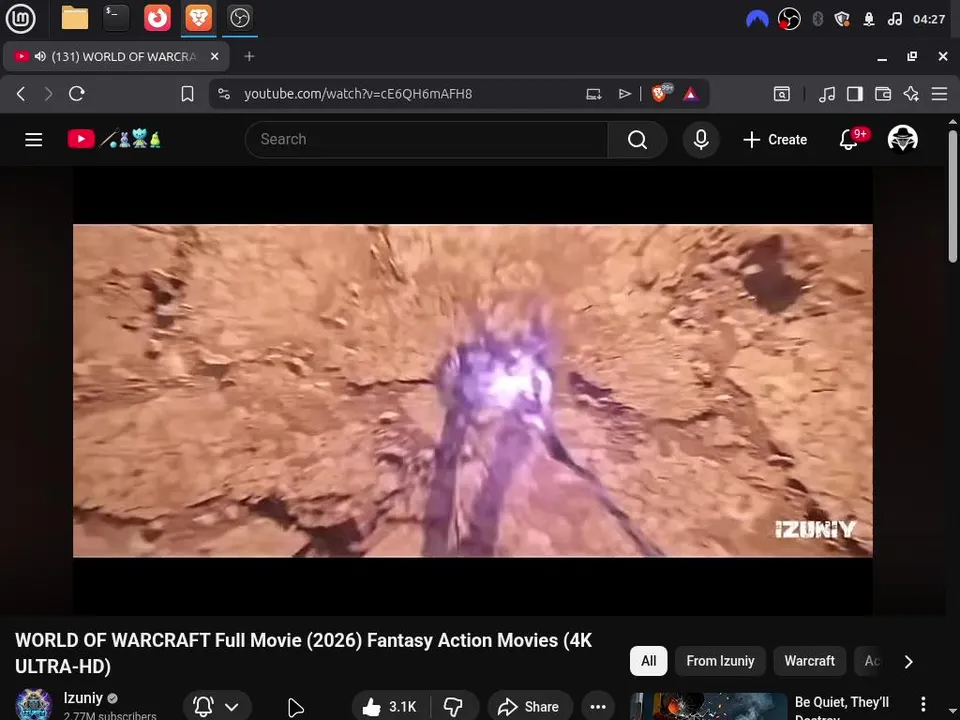This screenshot has height=720, width=960.
Task: Open the Brave playlist music icon
Action: coord(827,94)
